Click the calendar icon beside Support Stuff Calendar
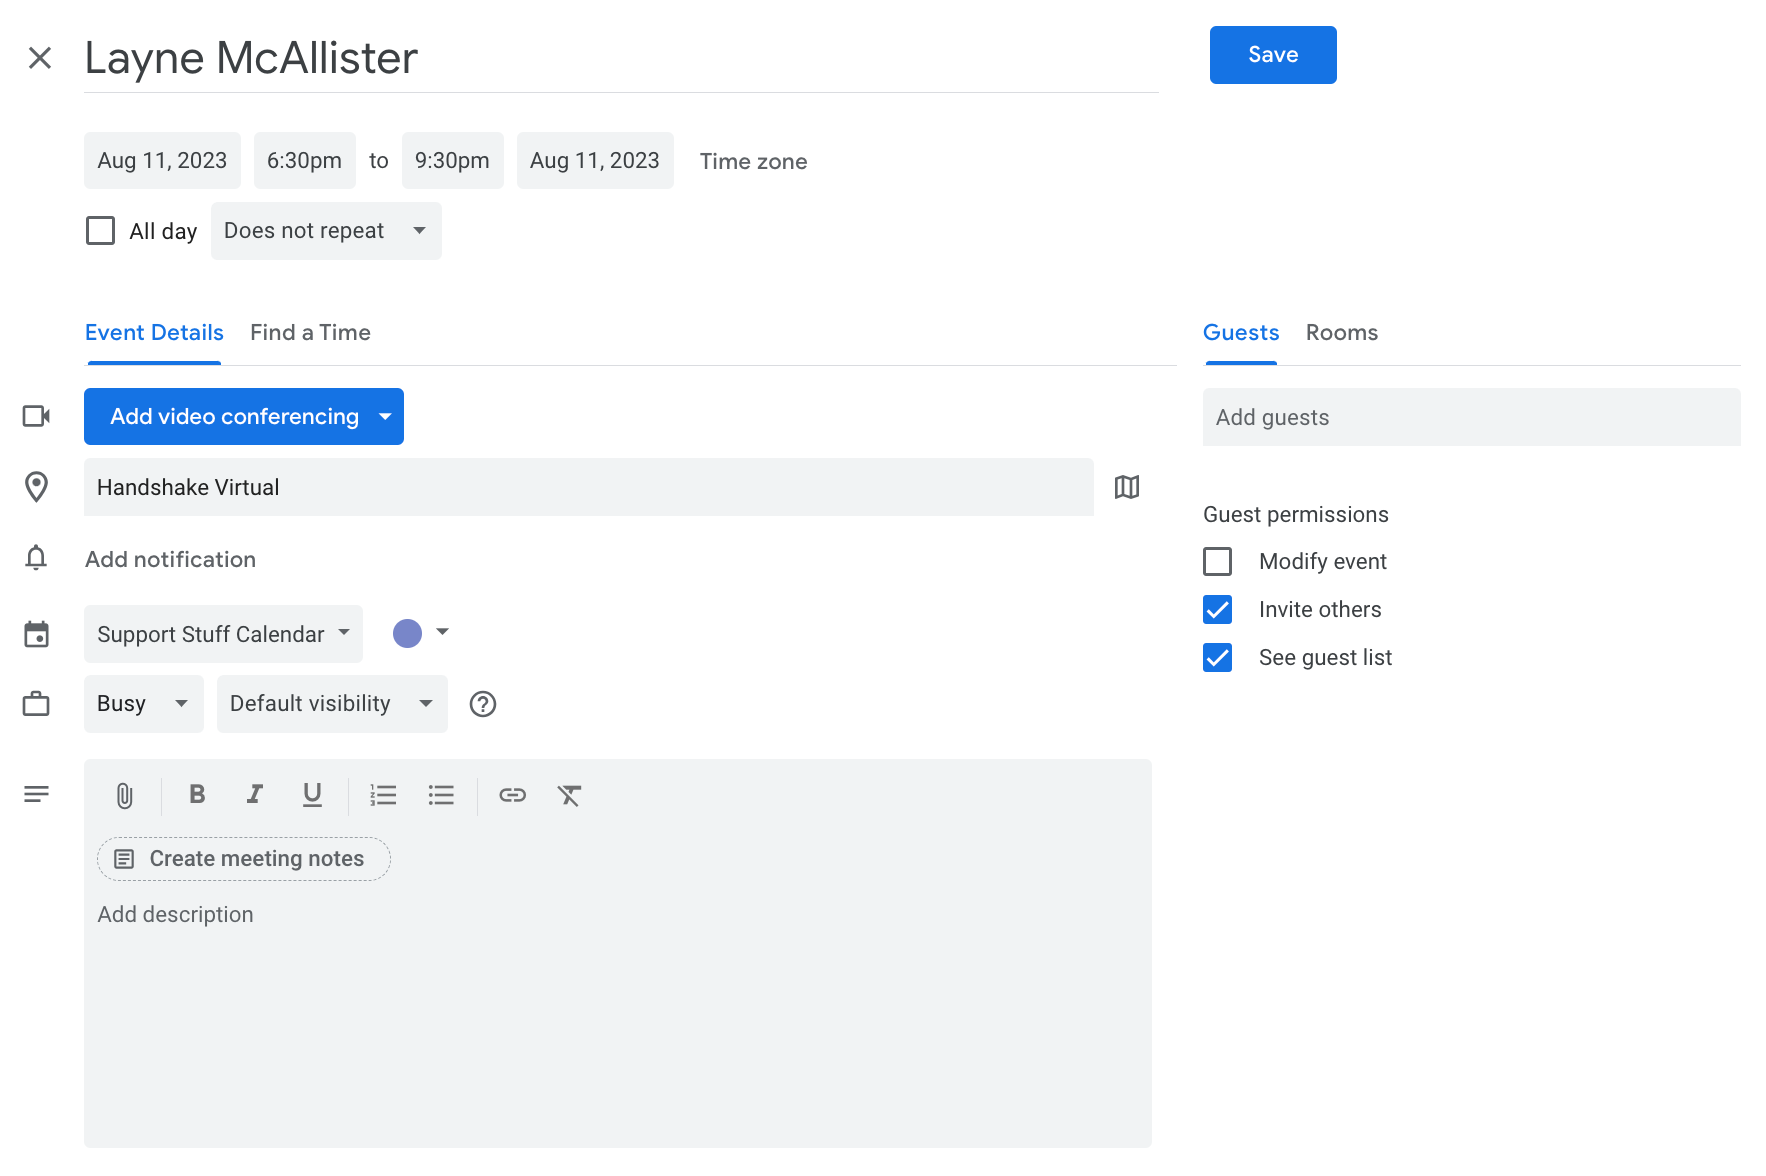 (36, 634)
